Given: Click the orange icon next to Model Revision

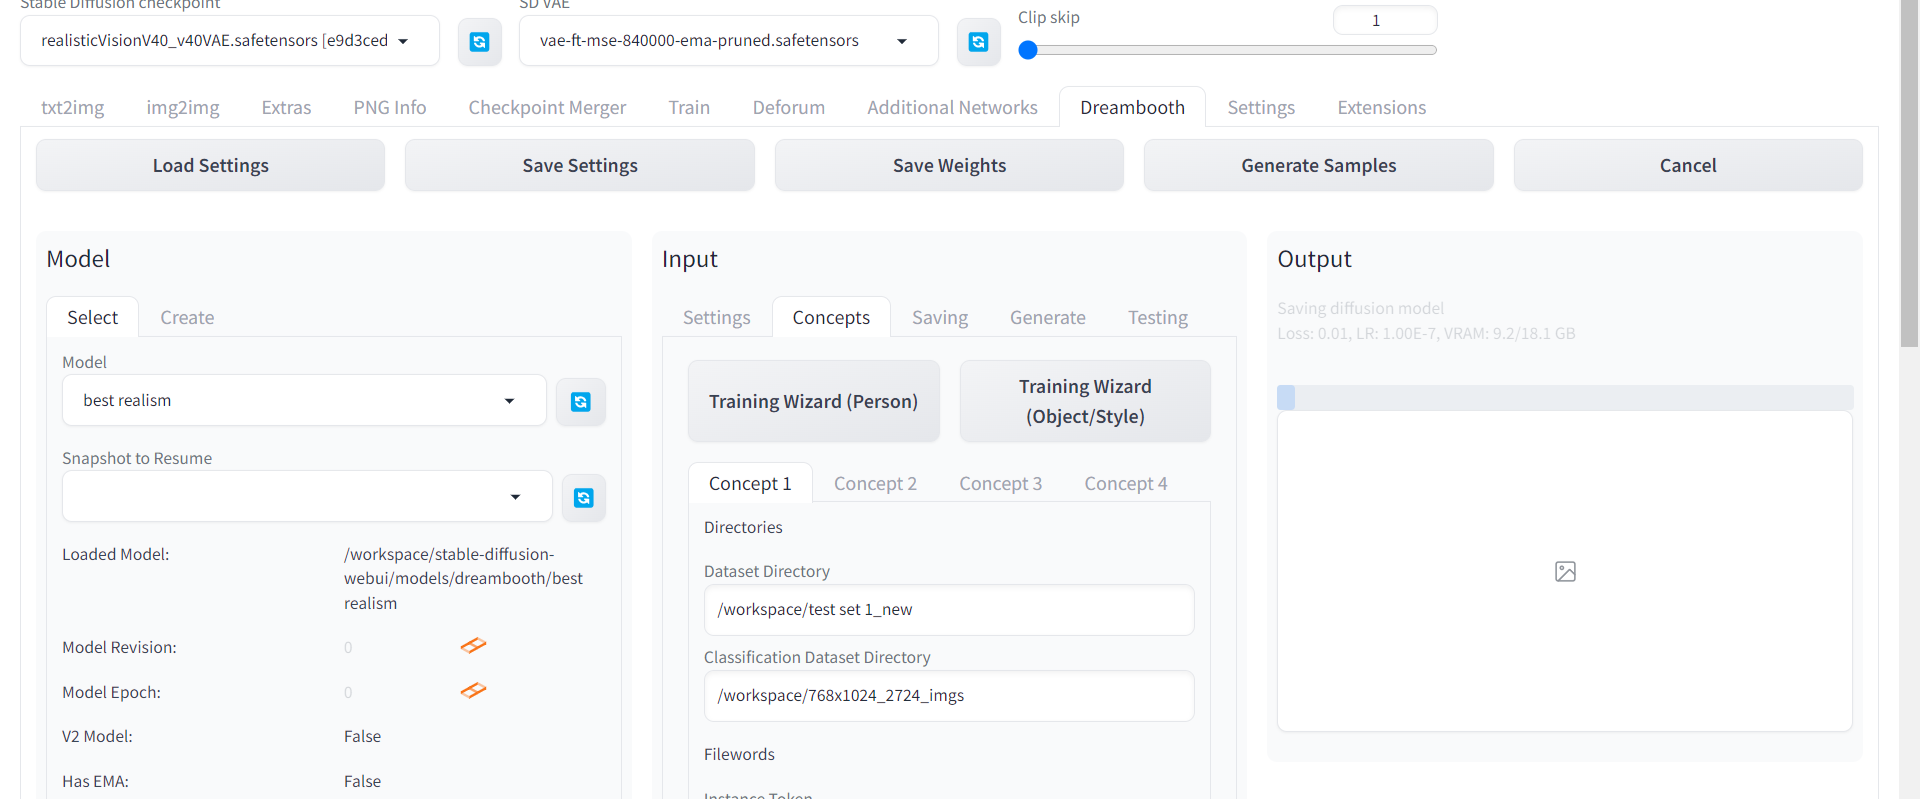Looking at the screenshot, I should [473, 646].
